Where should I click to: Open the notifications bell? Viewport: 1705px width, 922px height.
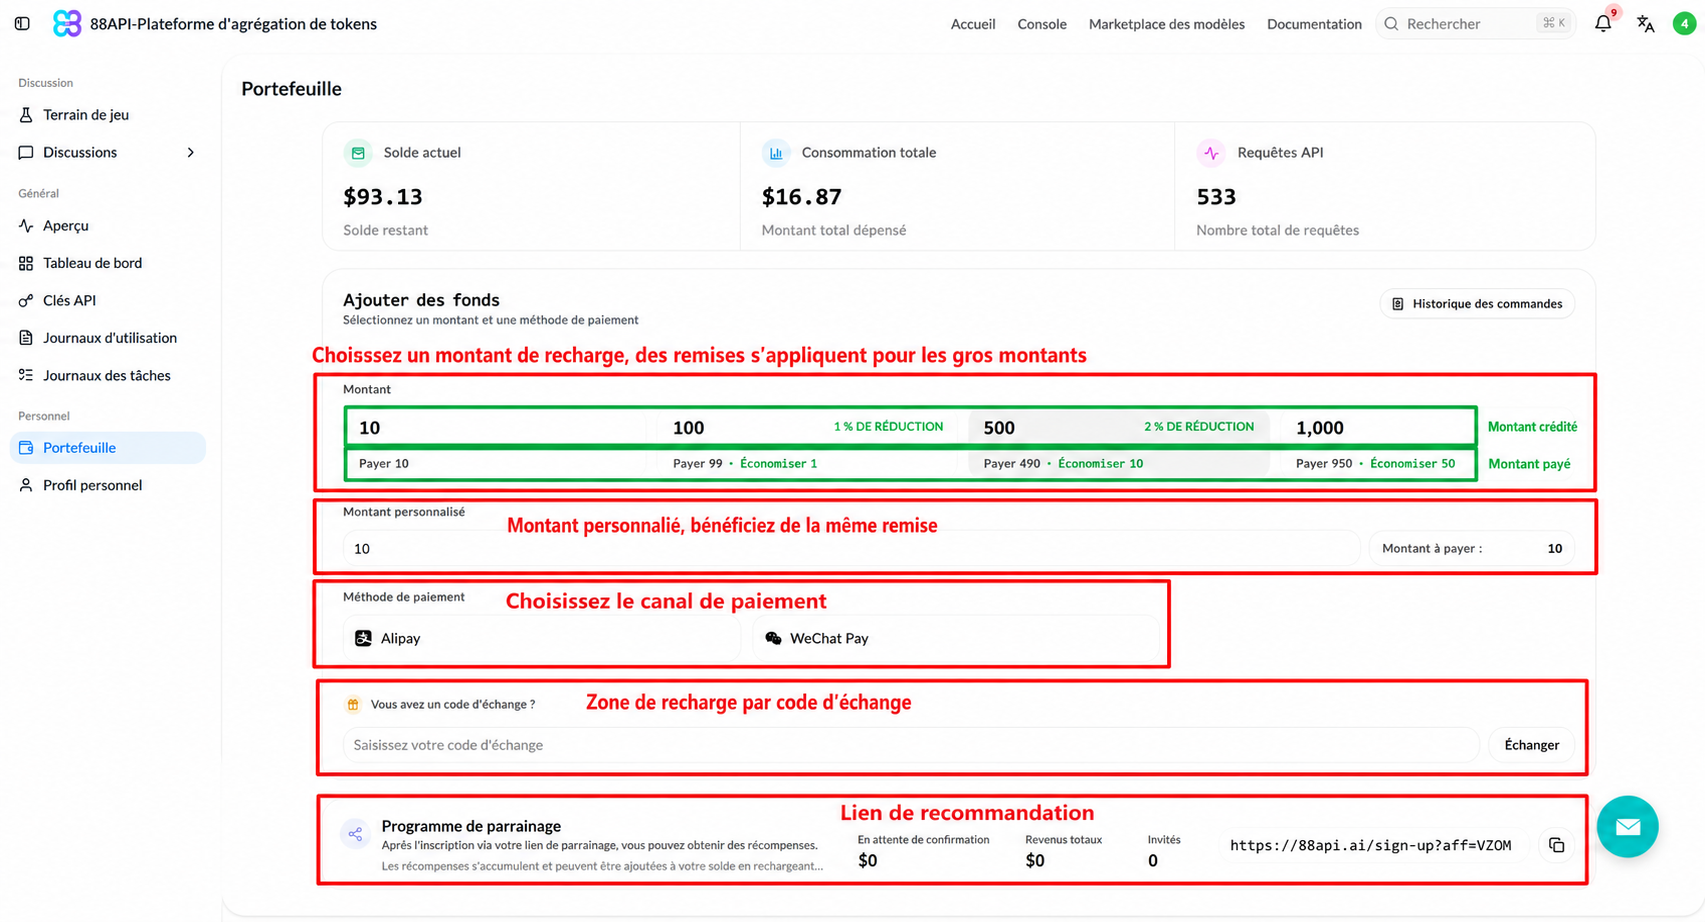tap(1603, 23)
